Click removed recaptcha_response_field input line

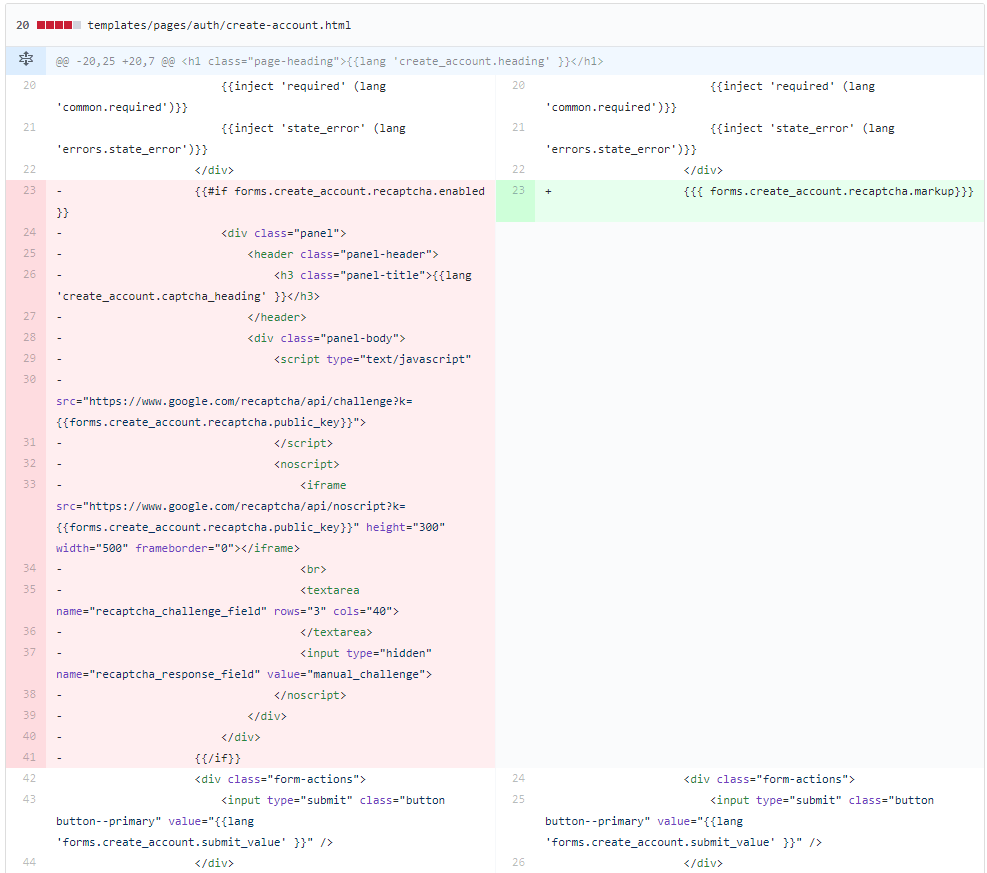point(244,675)
